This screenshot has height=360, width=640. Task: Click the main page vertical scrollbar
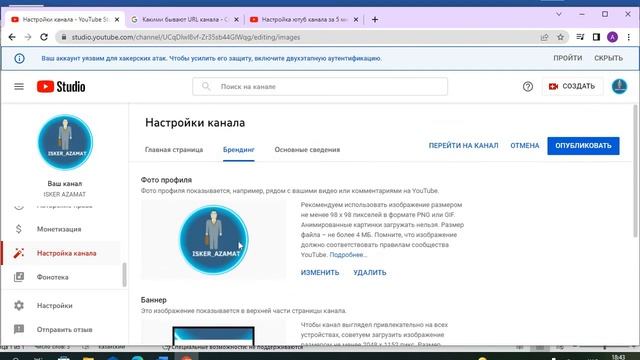[635, 170]
